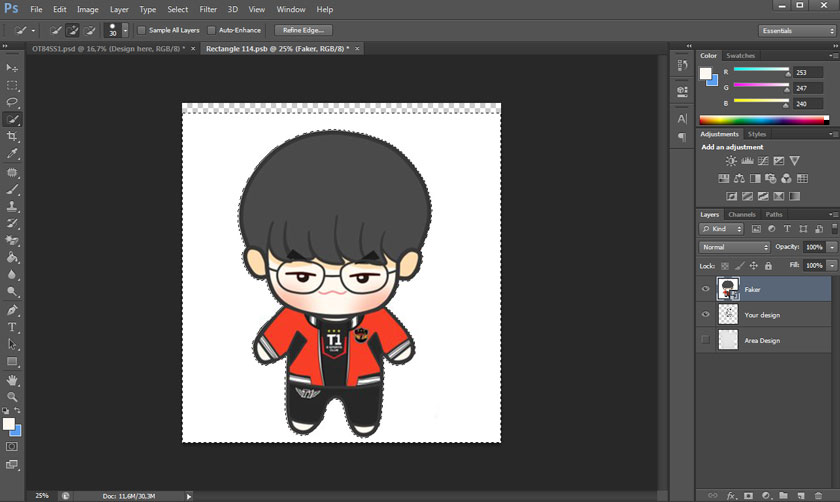840x502 pixels.
Task: Open the Normal blend mode dropdown
Action: (x=735, y=247)
